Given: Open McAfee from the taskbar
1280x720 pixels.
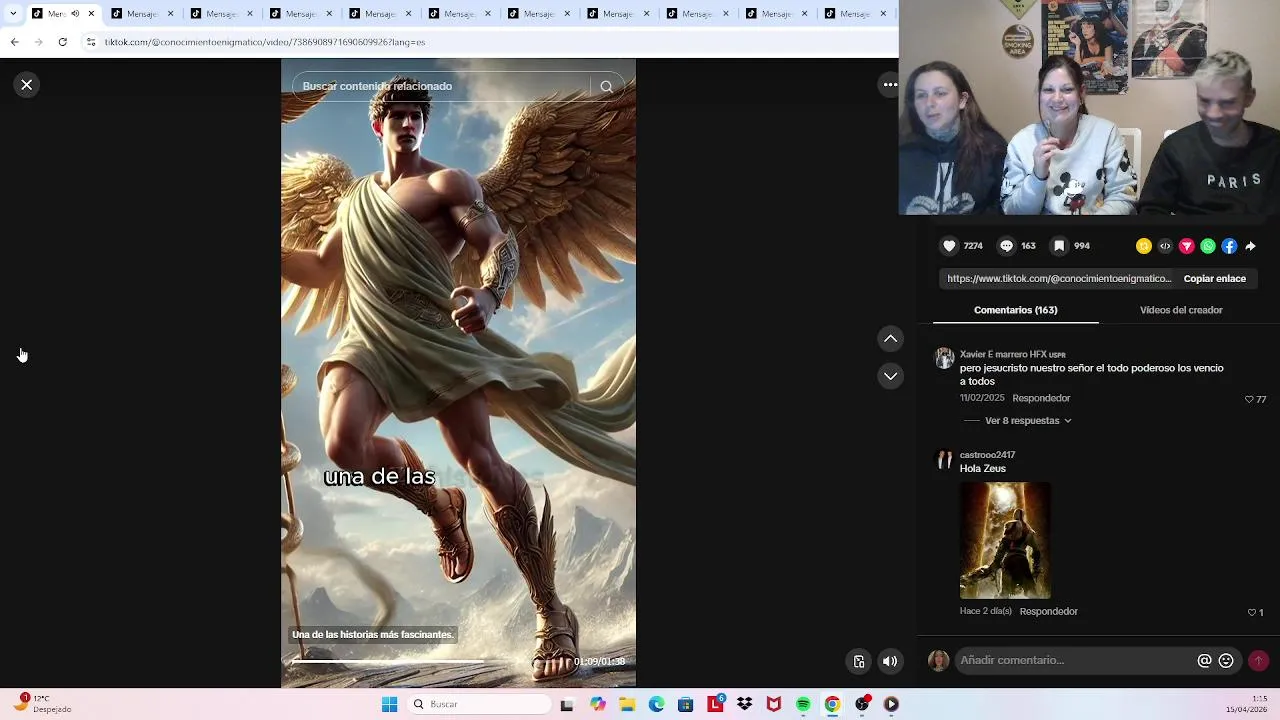Looking at the screenshot, I should click(x=773, y=704).
